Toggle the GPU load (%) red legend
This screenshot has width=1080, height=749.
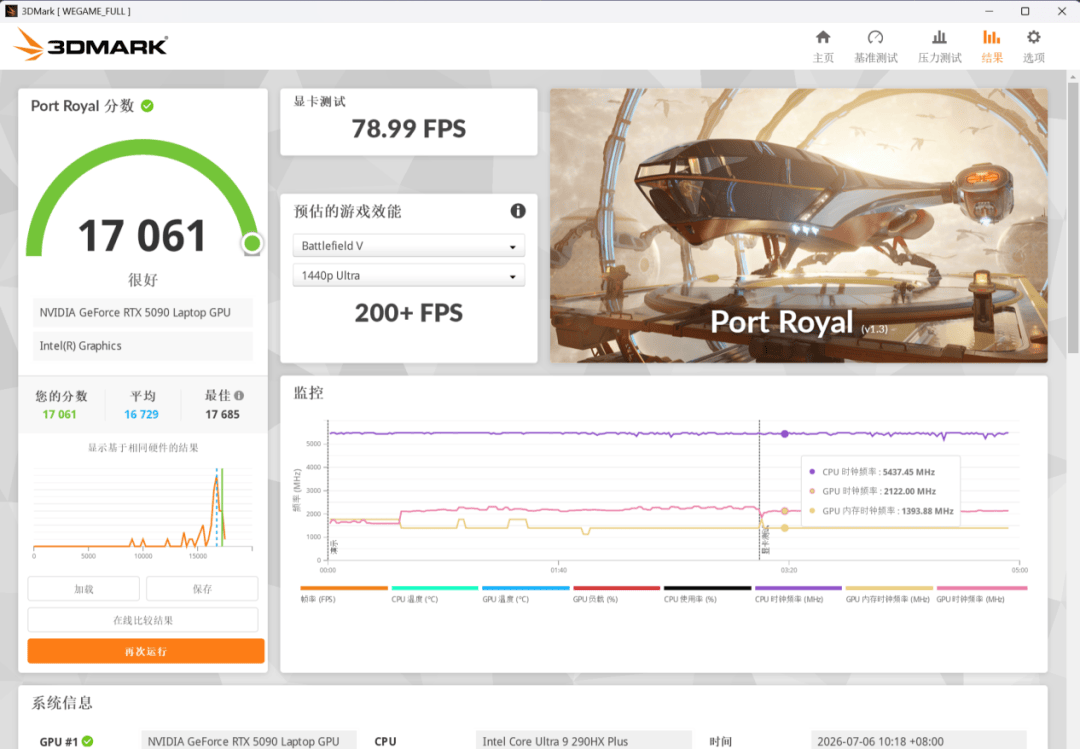point(616,593)
